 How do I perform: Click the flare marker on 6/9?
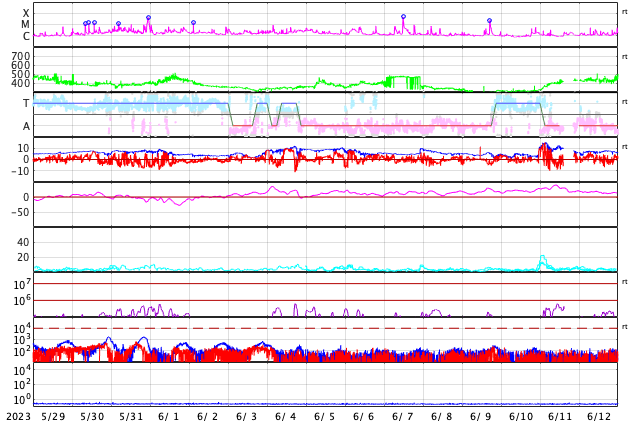click(x=489, y=21)
